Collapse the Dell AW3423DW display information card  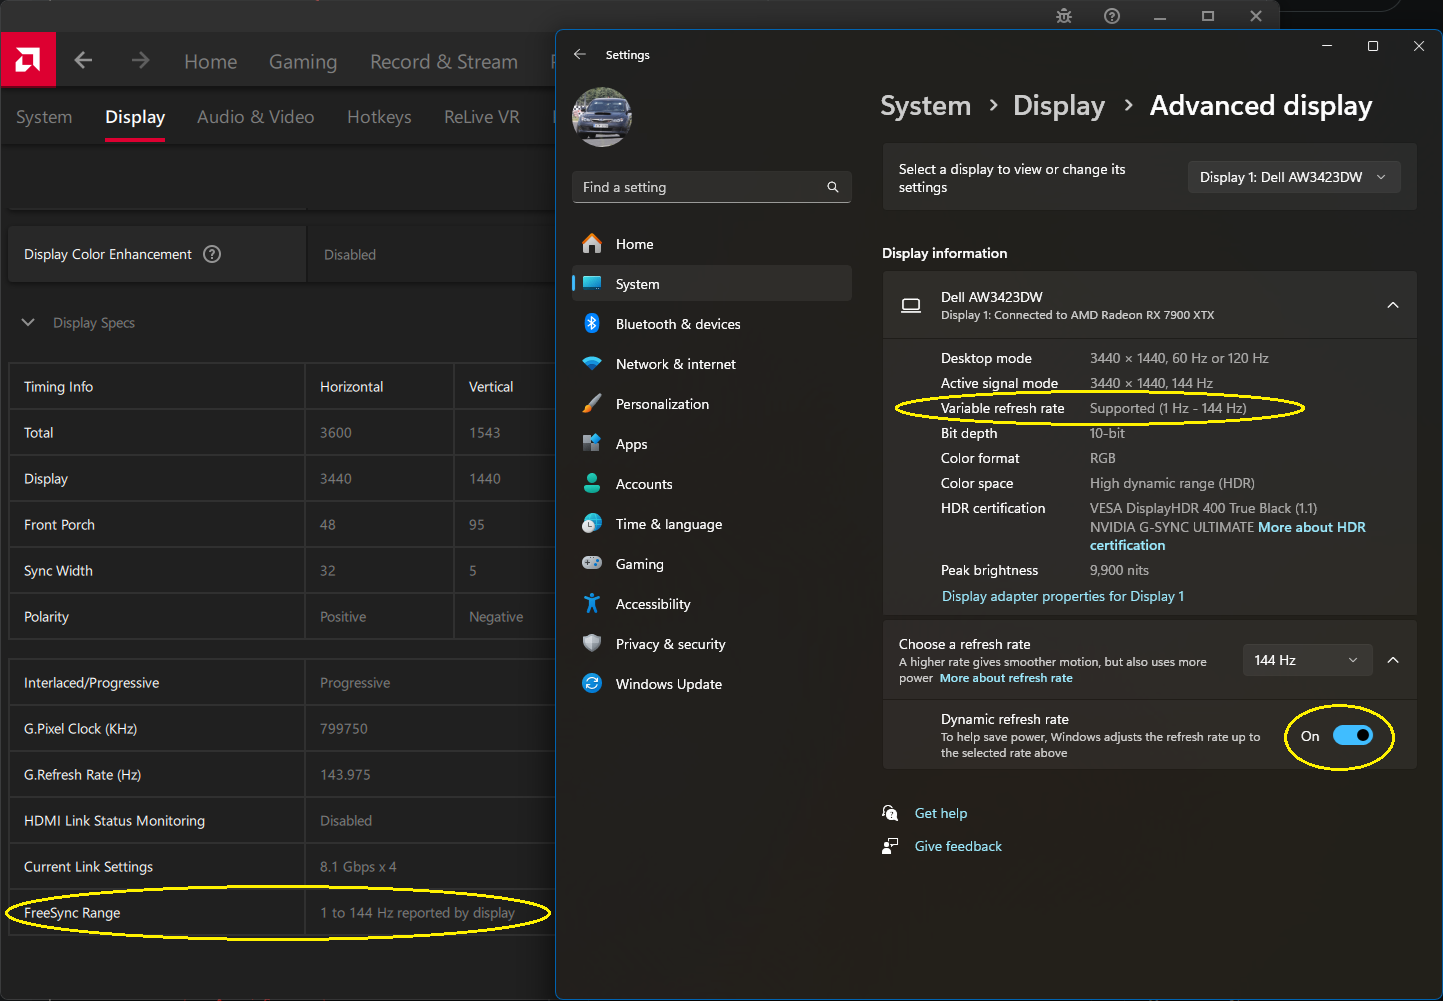(x=1393, y=305)
